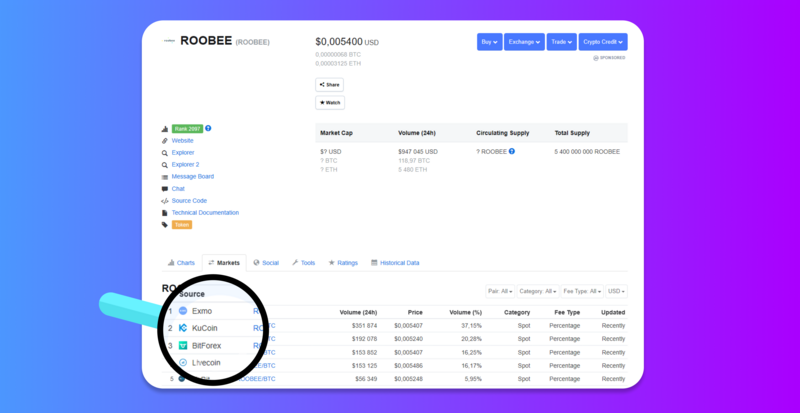Click the info icon next to Rank 2097
800x413 pixels.
click(x=208, y=128)
